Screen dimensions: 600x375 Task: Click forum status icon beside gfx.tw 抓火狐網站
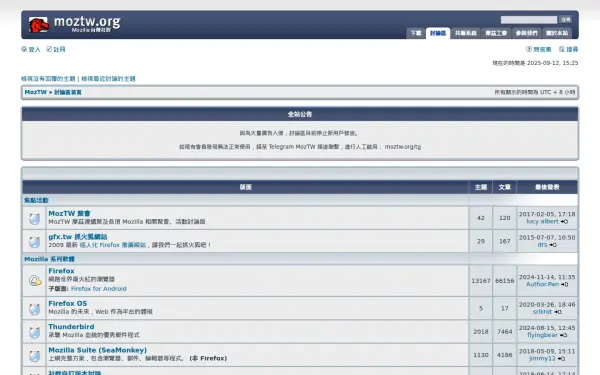coord(34,242)
